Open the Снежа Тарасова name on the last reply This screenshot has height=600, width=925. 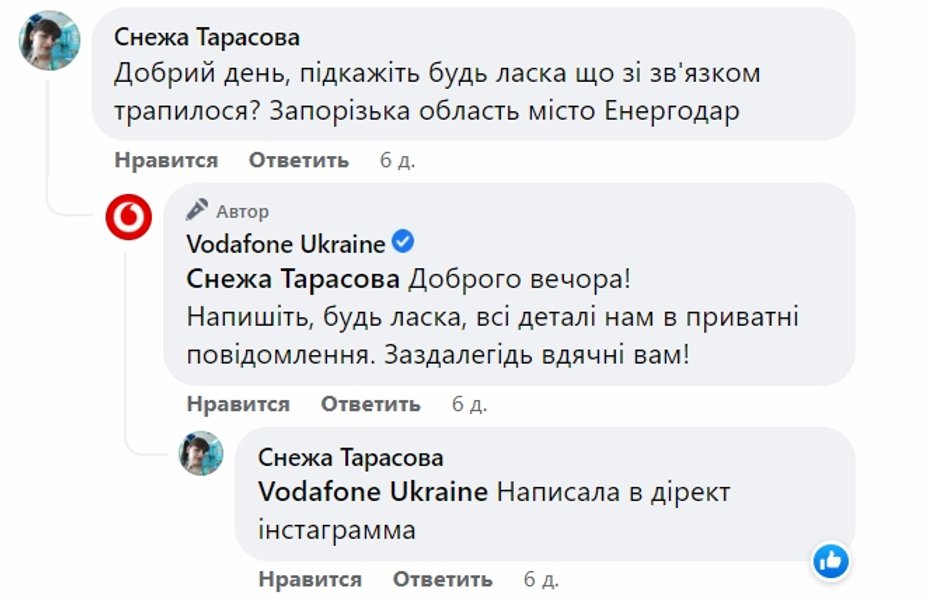pos(350,458)
